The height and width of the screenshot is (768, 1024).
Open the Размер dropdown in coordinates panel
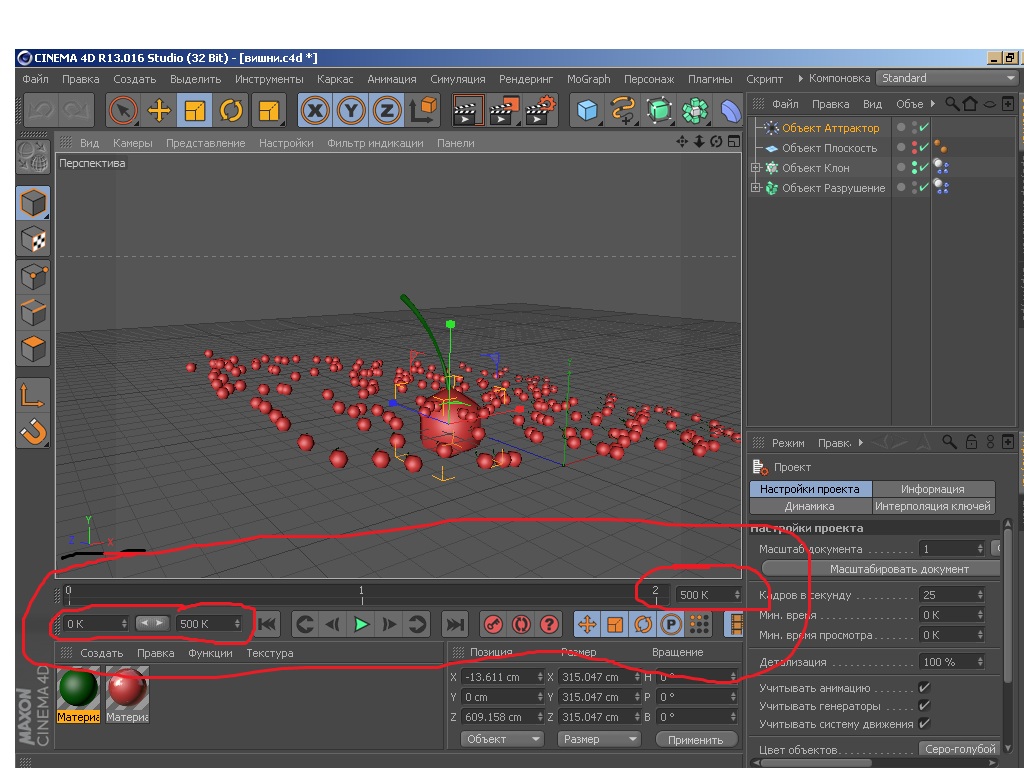pyautogui.click(x=599, y=739)
